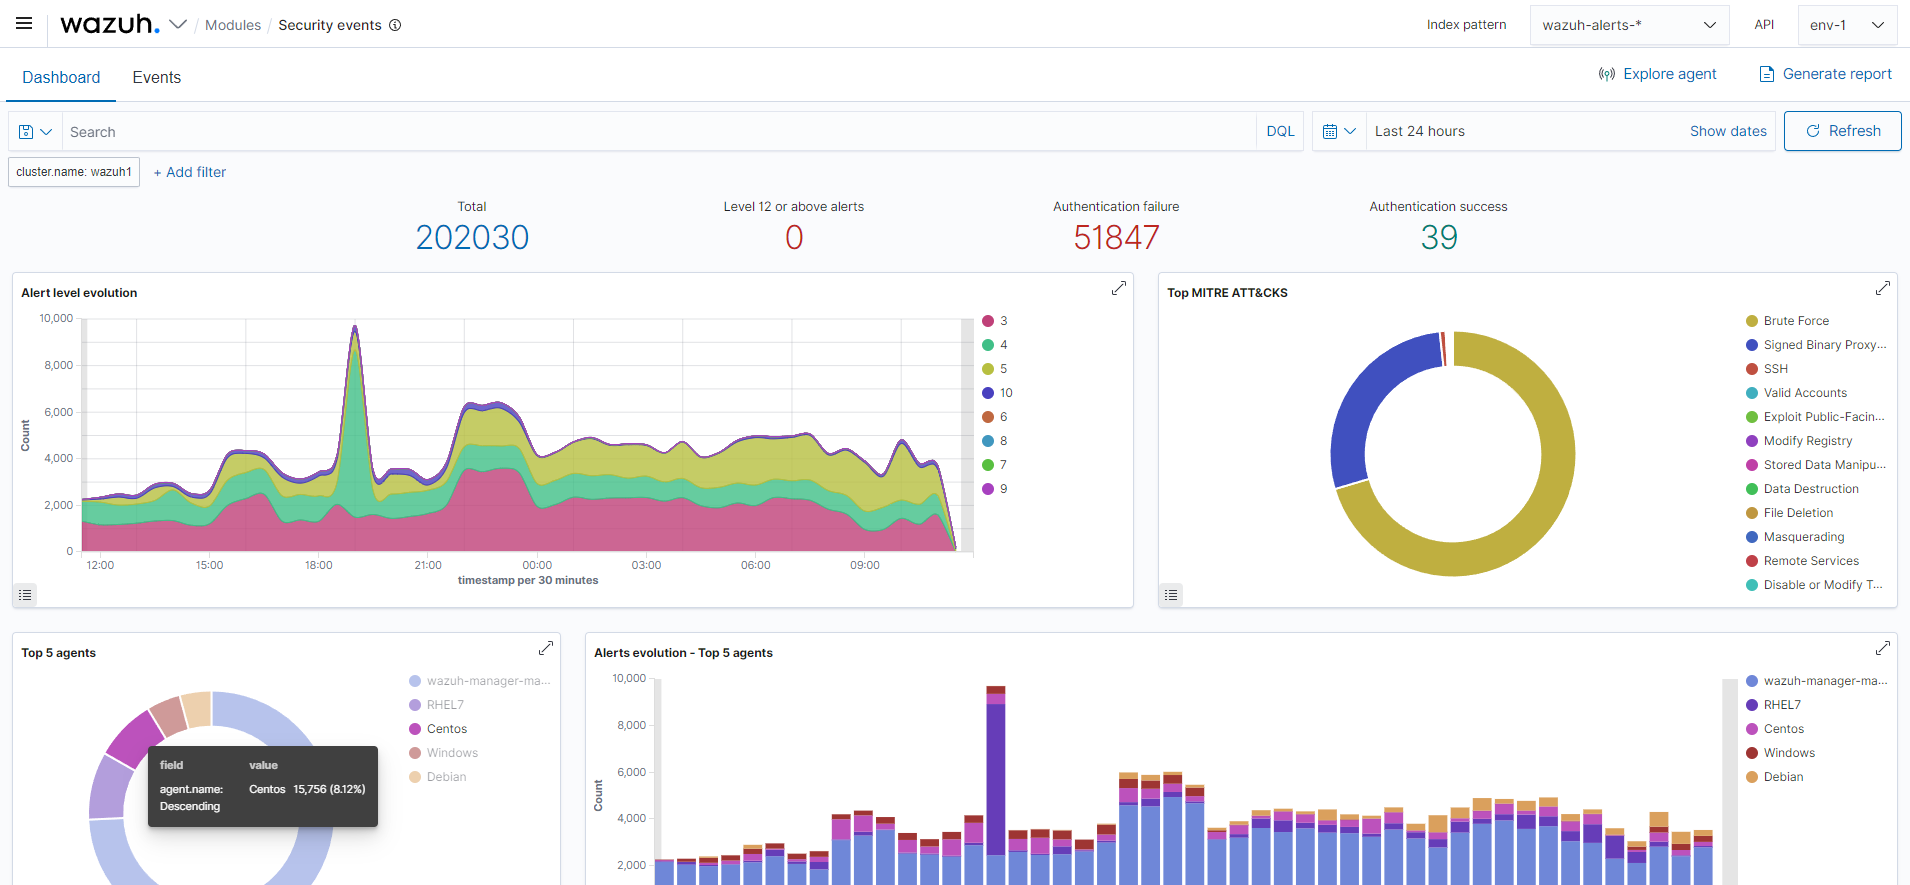Click Windows in Alerts evolution legend
The image size is (1910, 885).
(1789, 753)
